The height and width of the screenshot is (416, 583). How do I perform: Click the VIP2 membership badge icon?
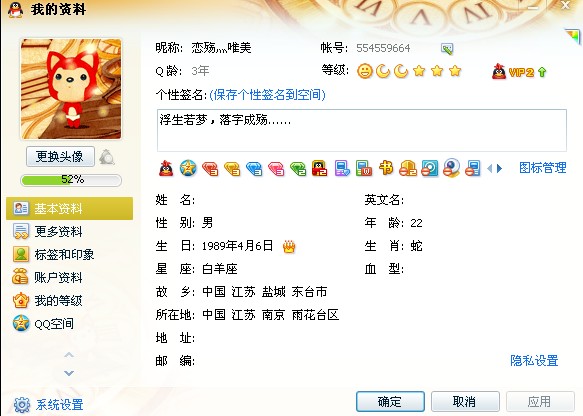coord(518,71)
